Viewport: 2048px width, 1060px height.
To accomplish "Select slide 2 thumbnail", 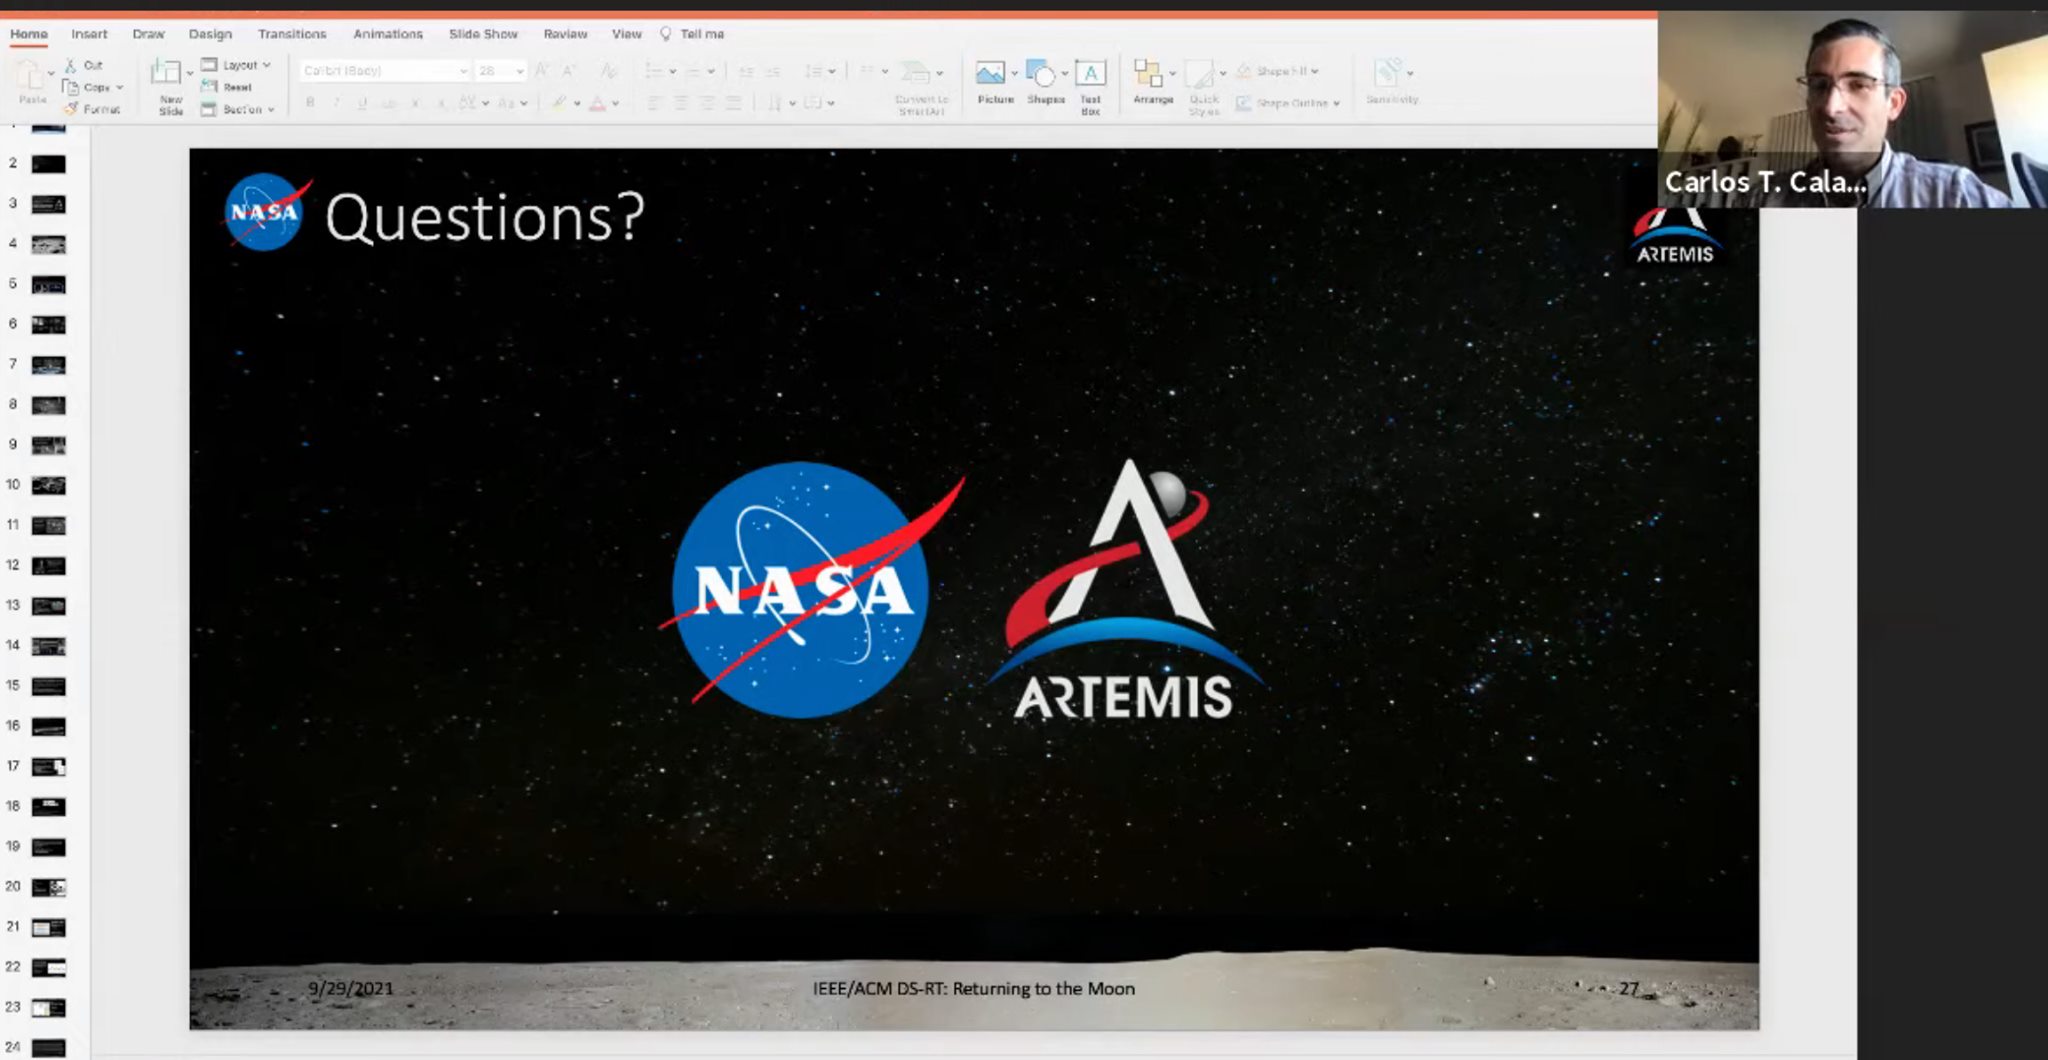I will 49,164.
